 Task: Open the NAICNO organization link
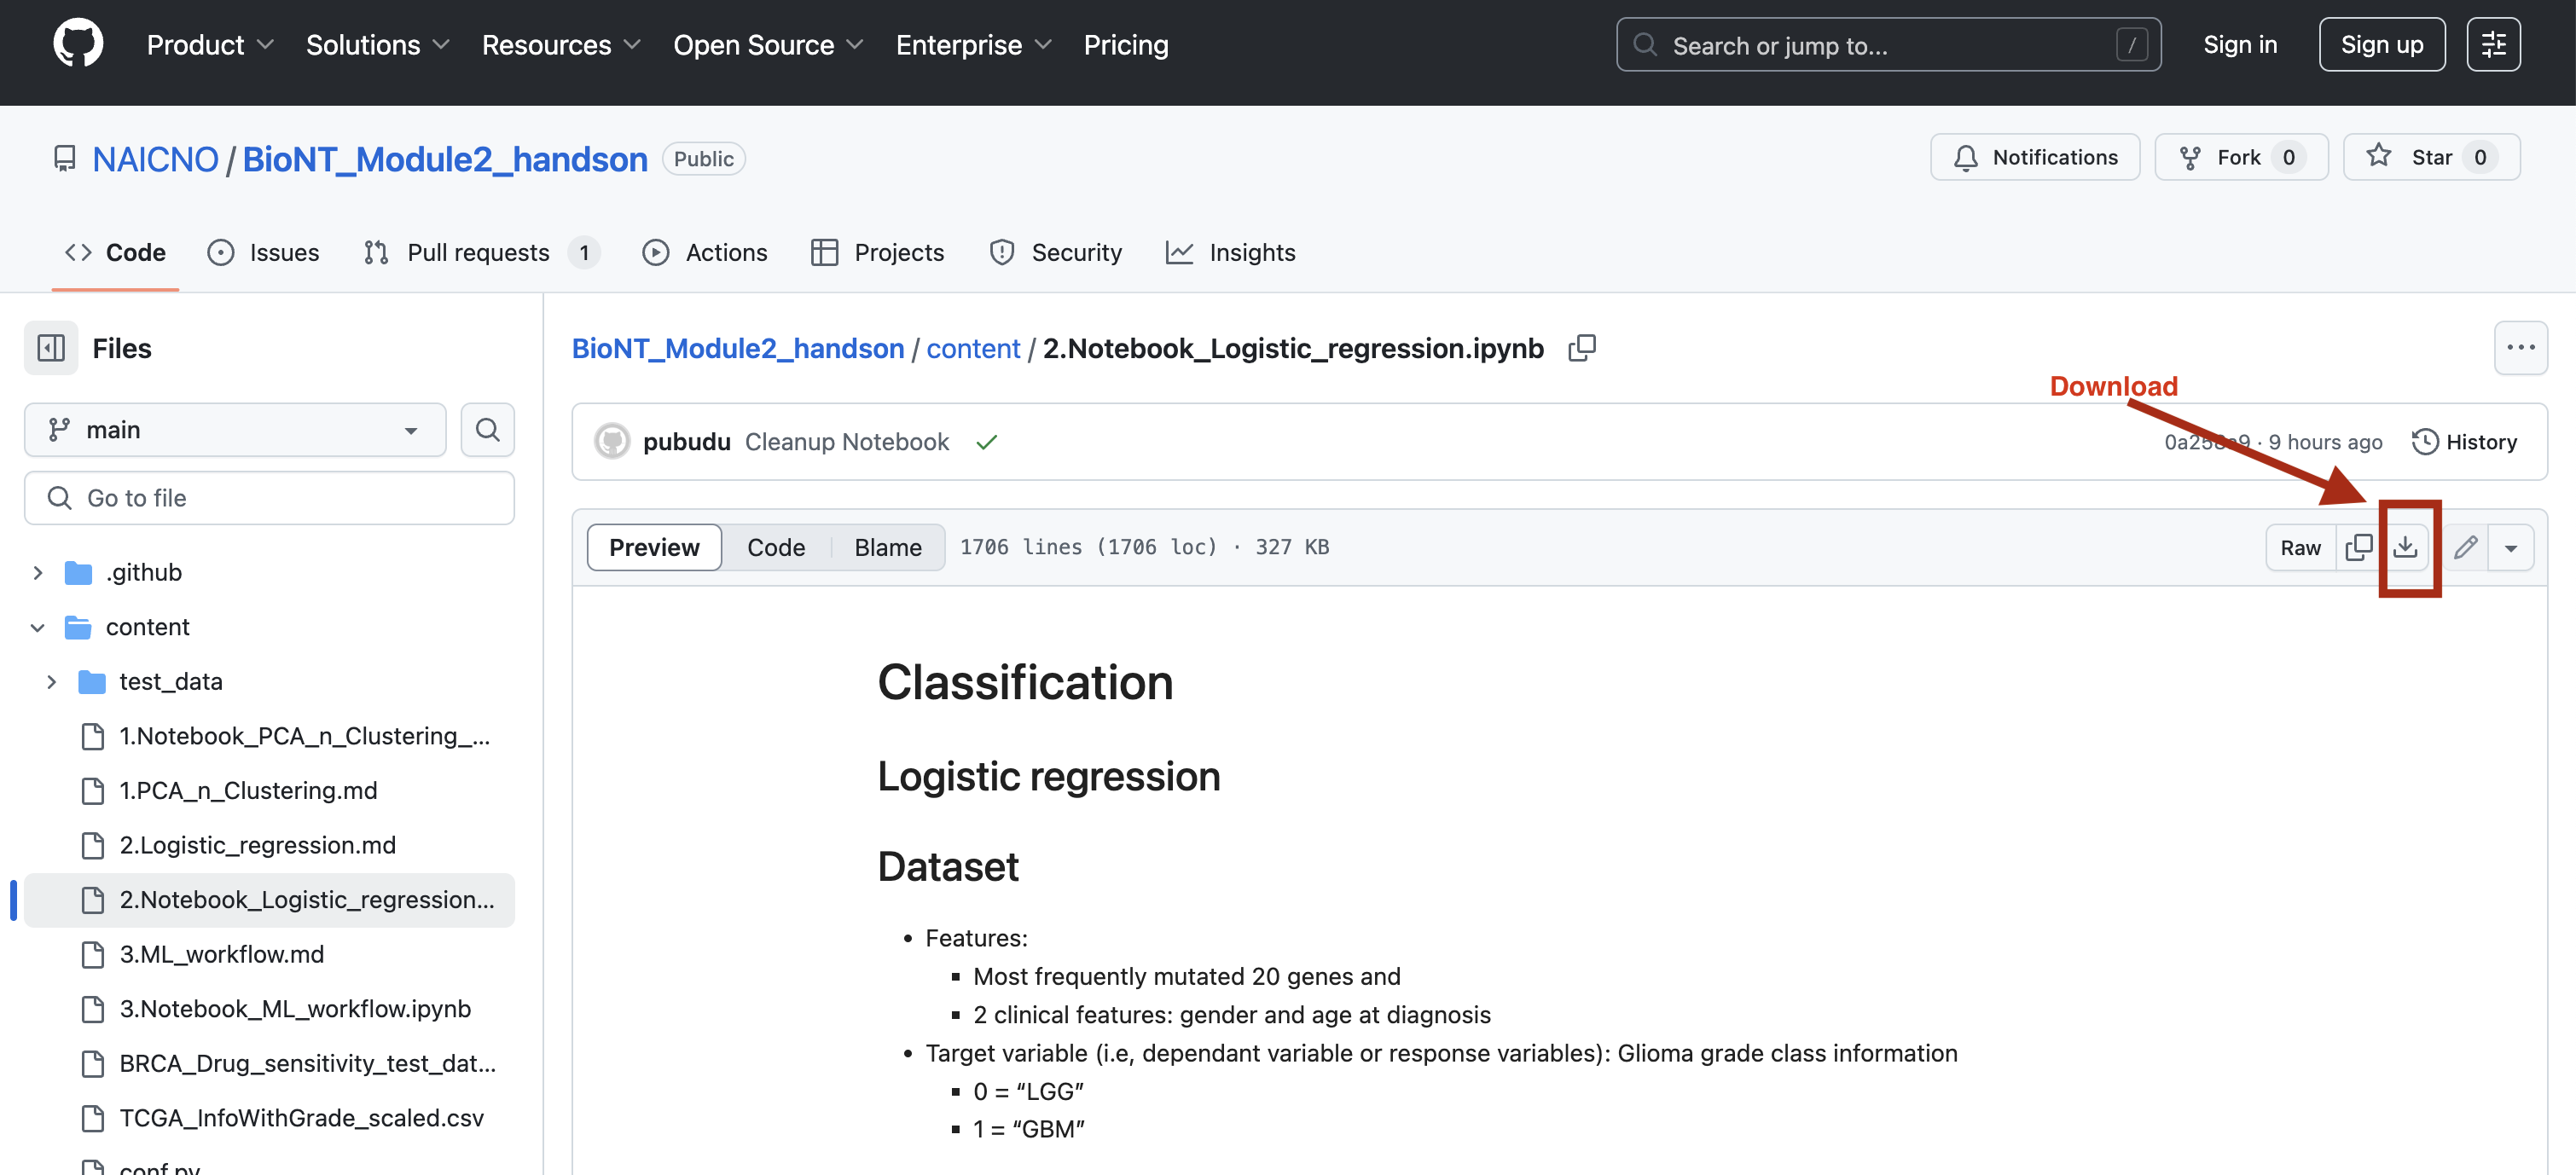[x=155, y=159]
